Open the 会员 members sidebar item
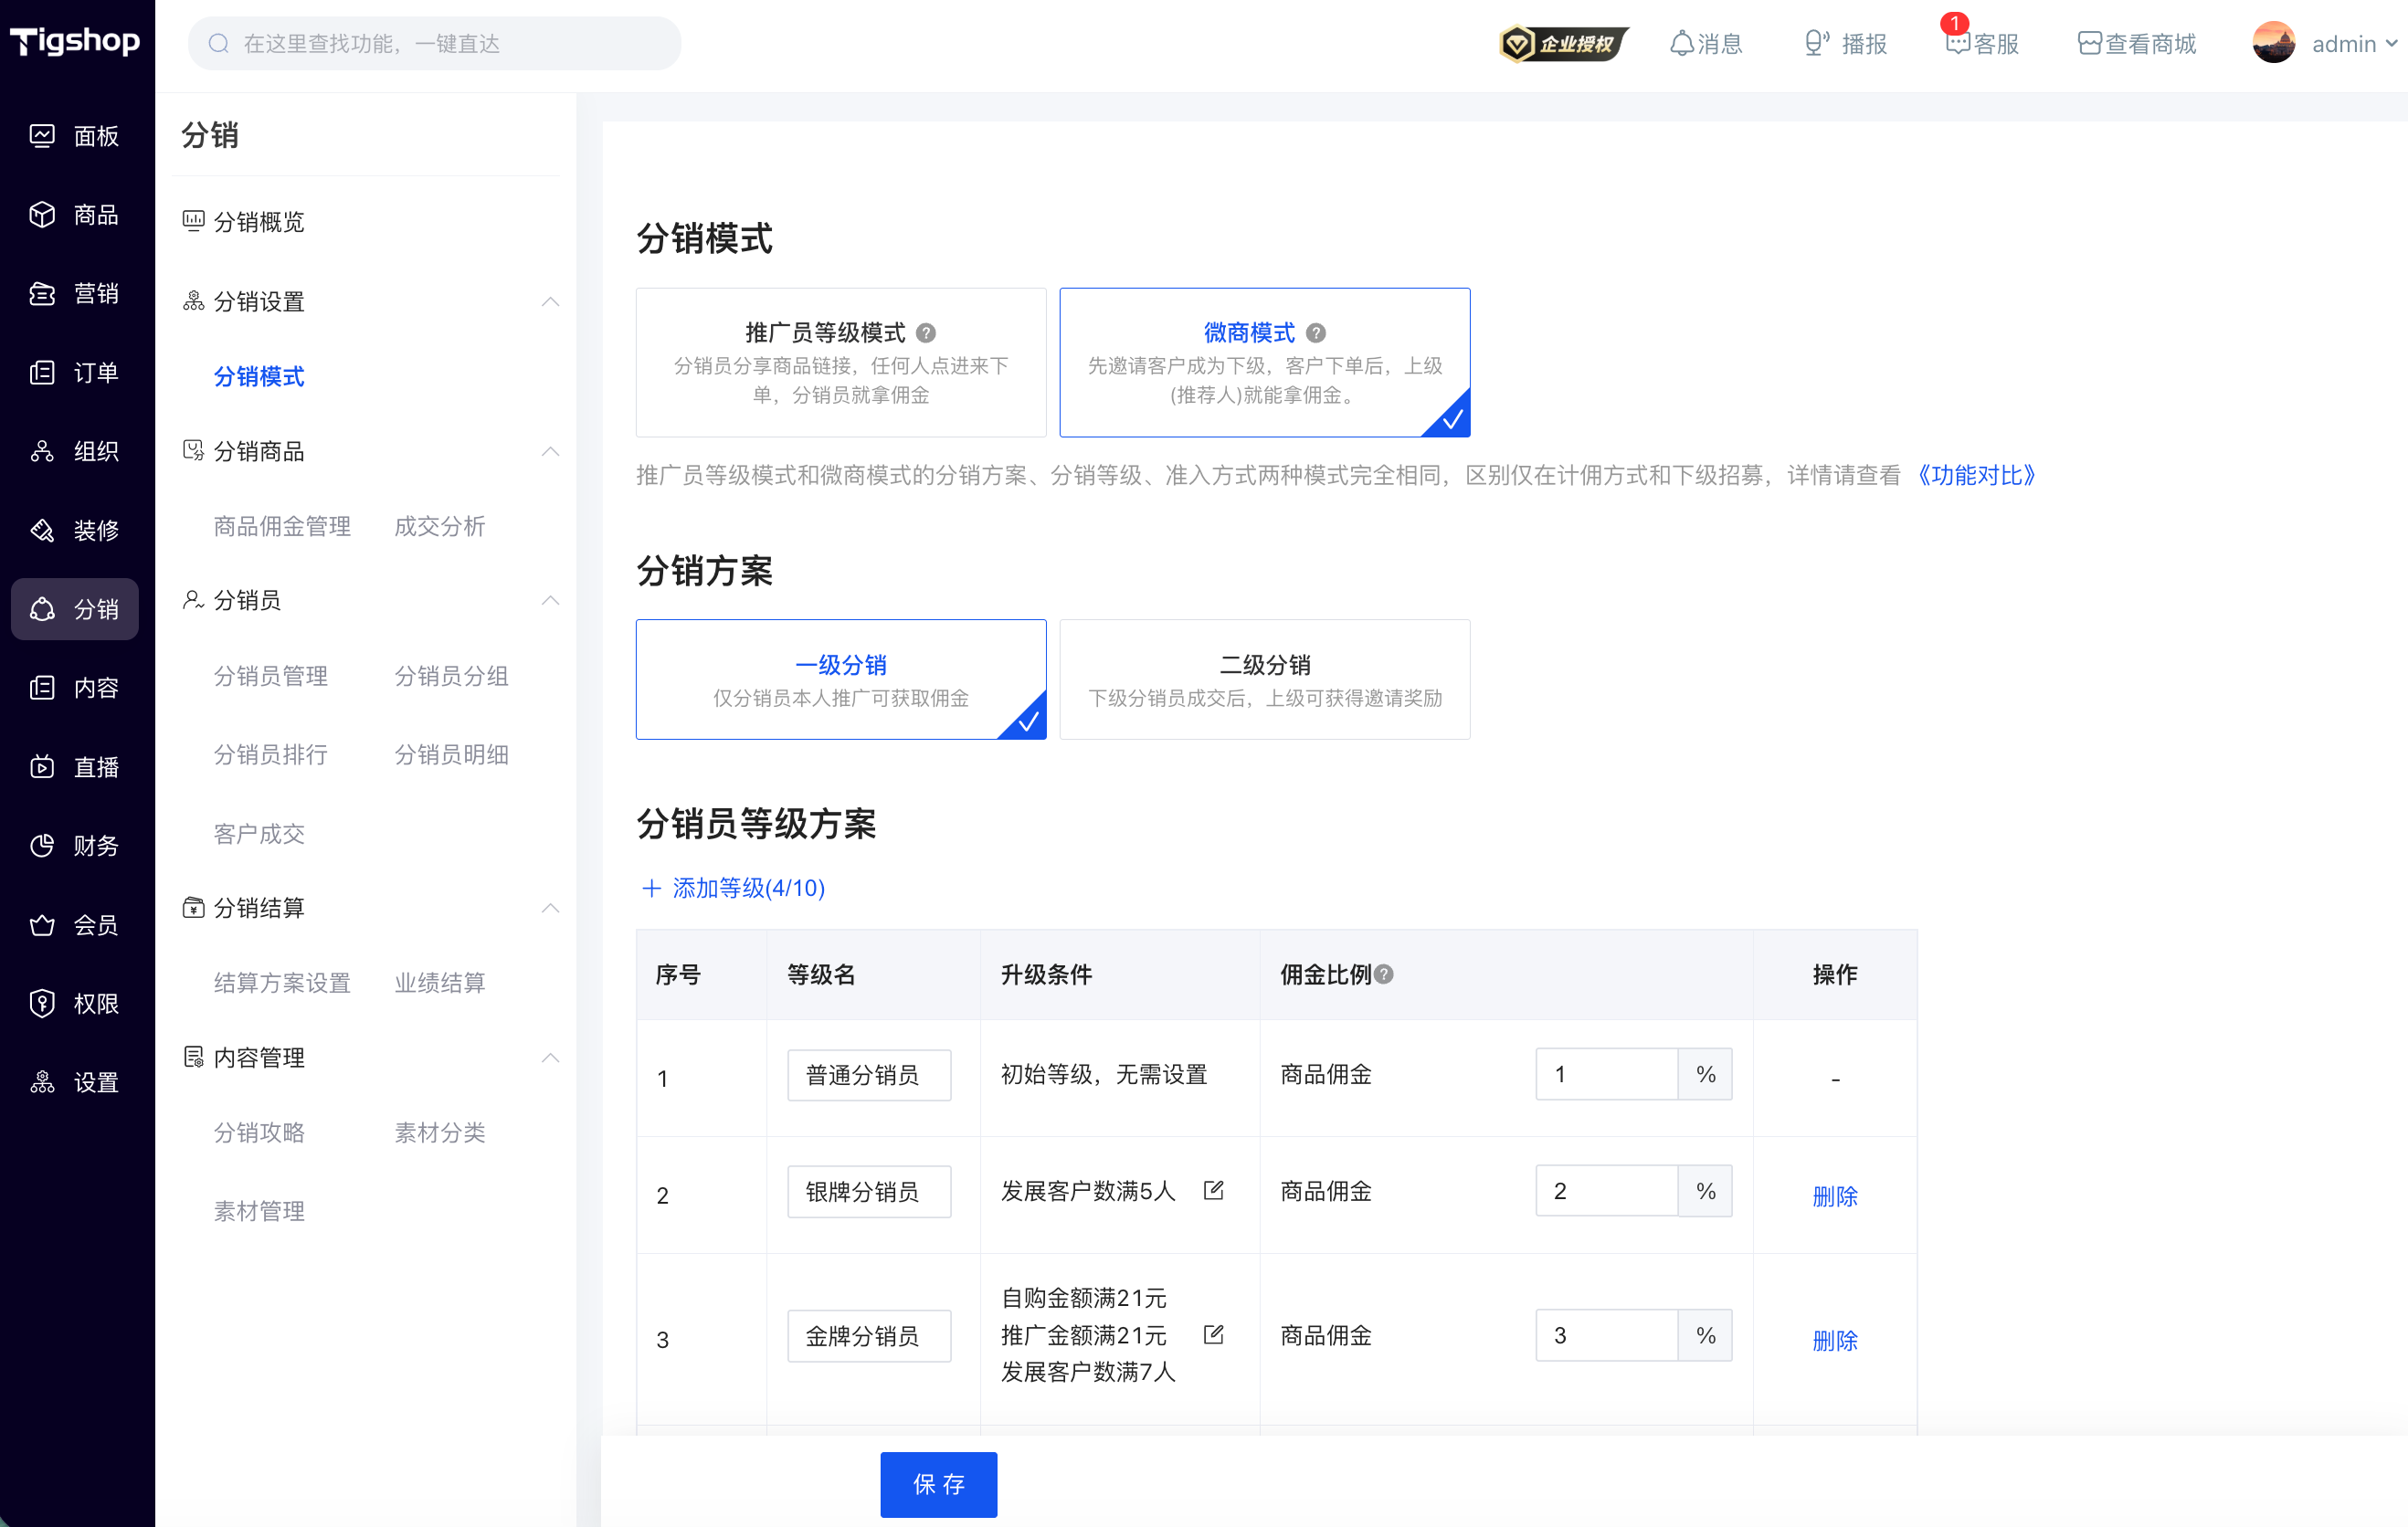The image size is (2408, 1527). click(x=75, y=925)
